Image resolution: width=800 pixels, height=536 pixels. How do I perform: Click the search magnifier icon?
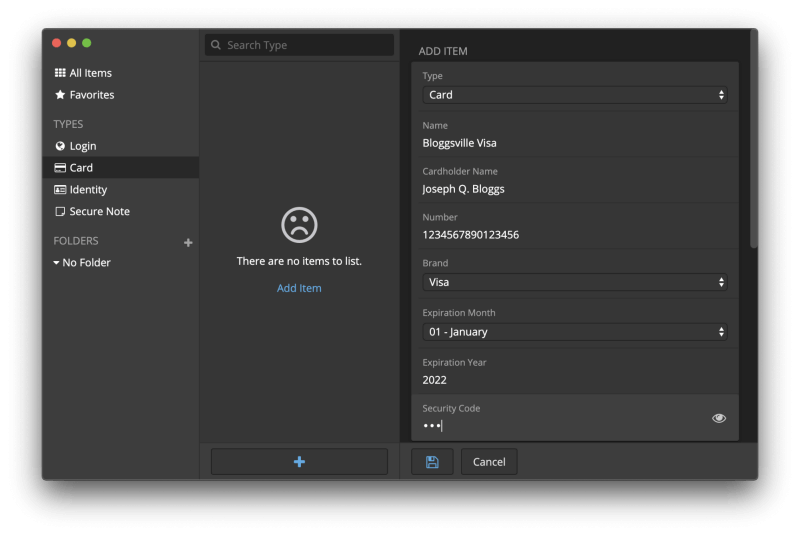coord(216,45)
